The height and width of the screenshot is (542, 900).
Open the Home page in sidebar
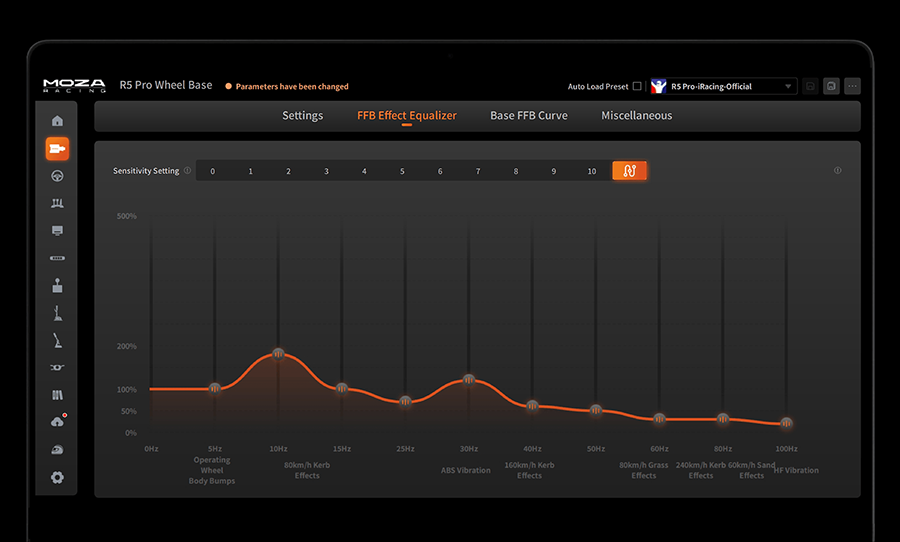57,121
